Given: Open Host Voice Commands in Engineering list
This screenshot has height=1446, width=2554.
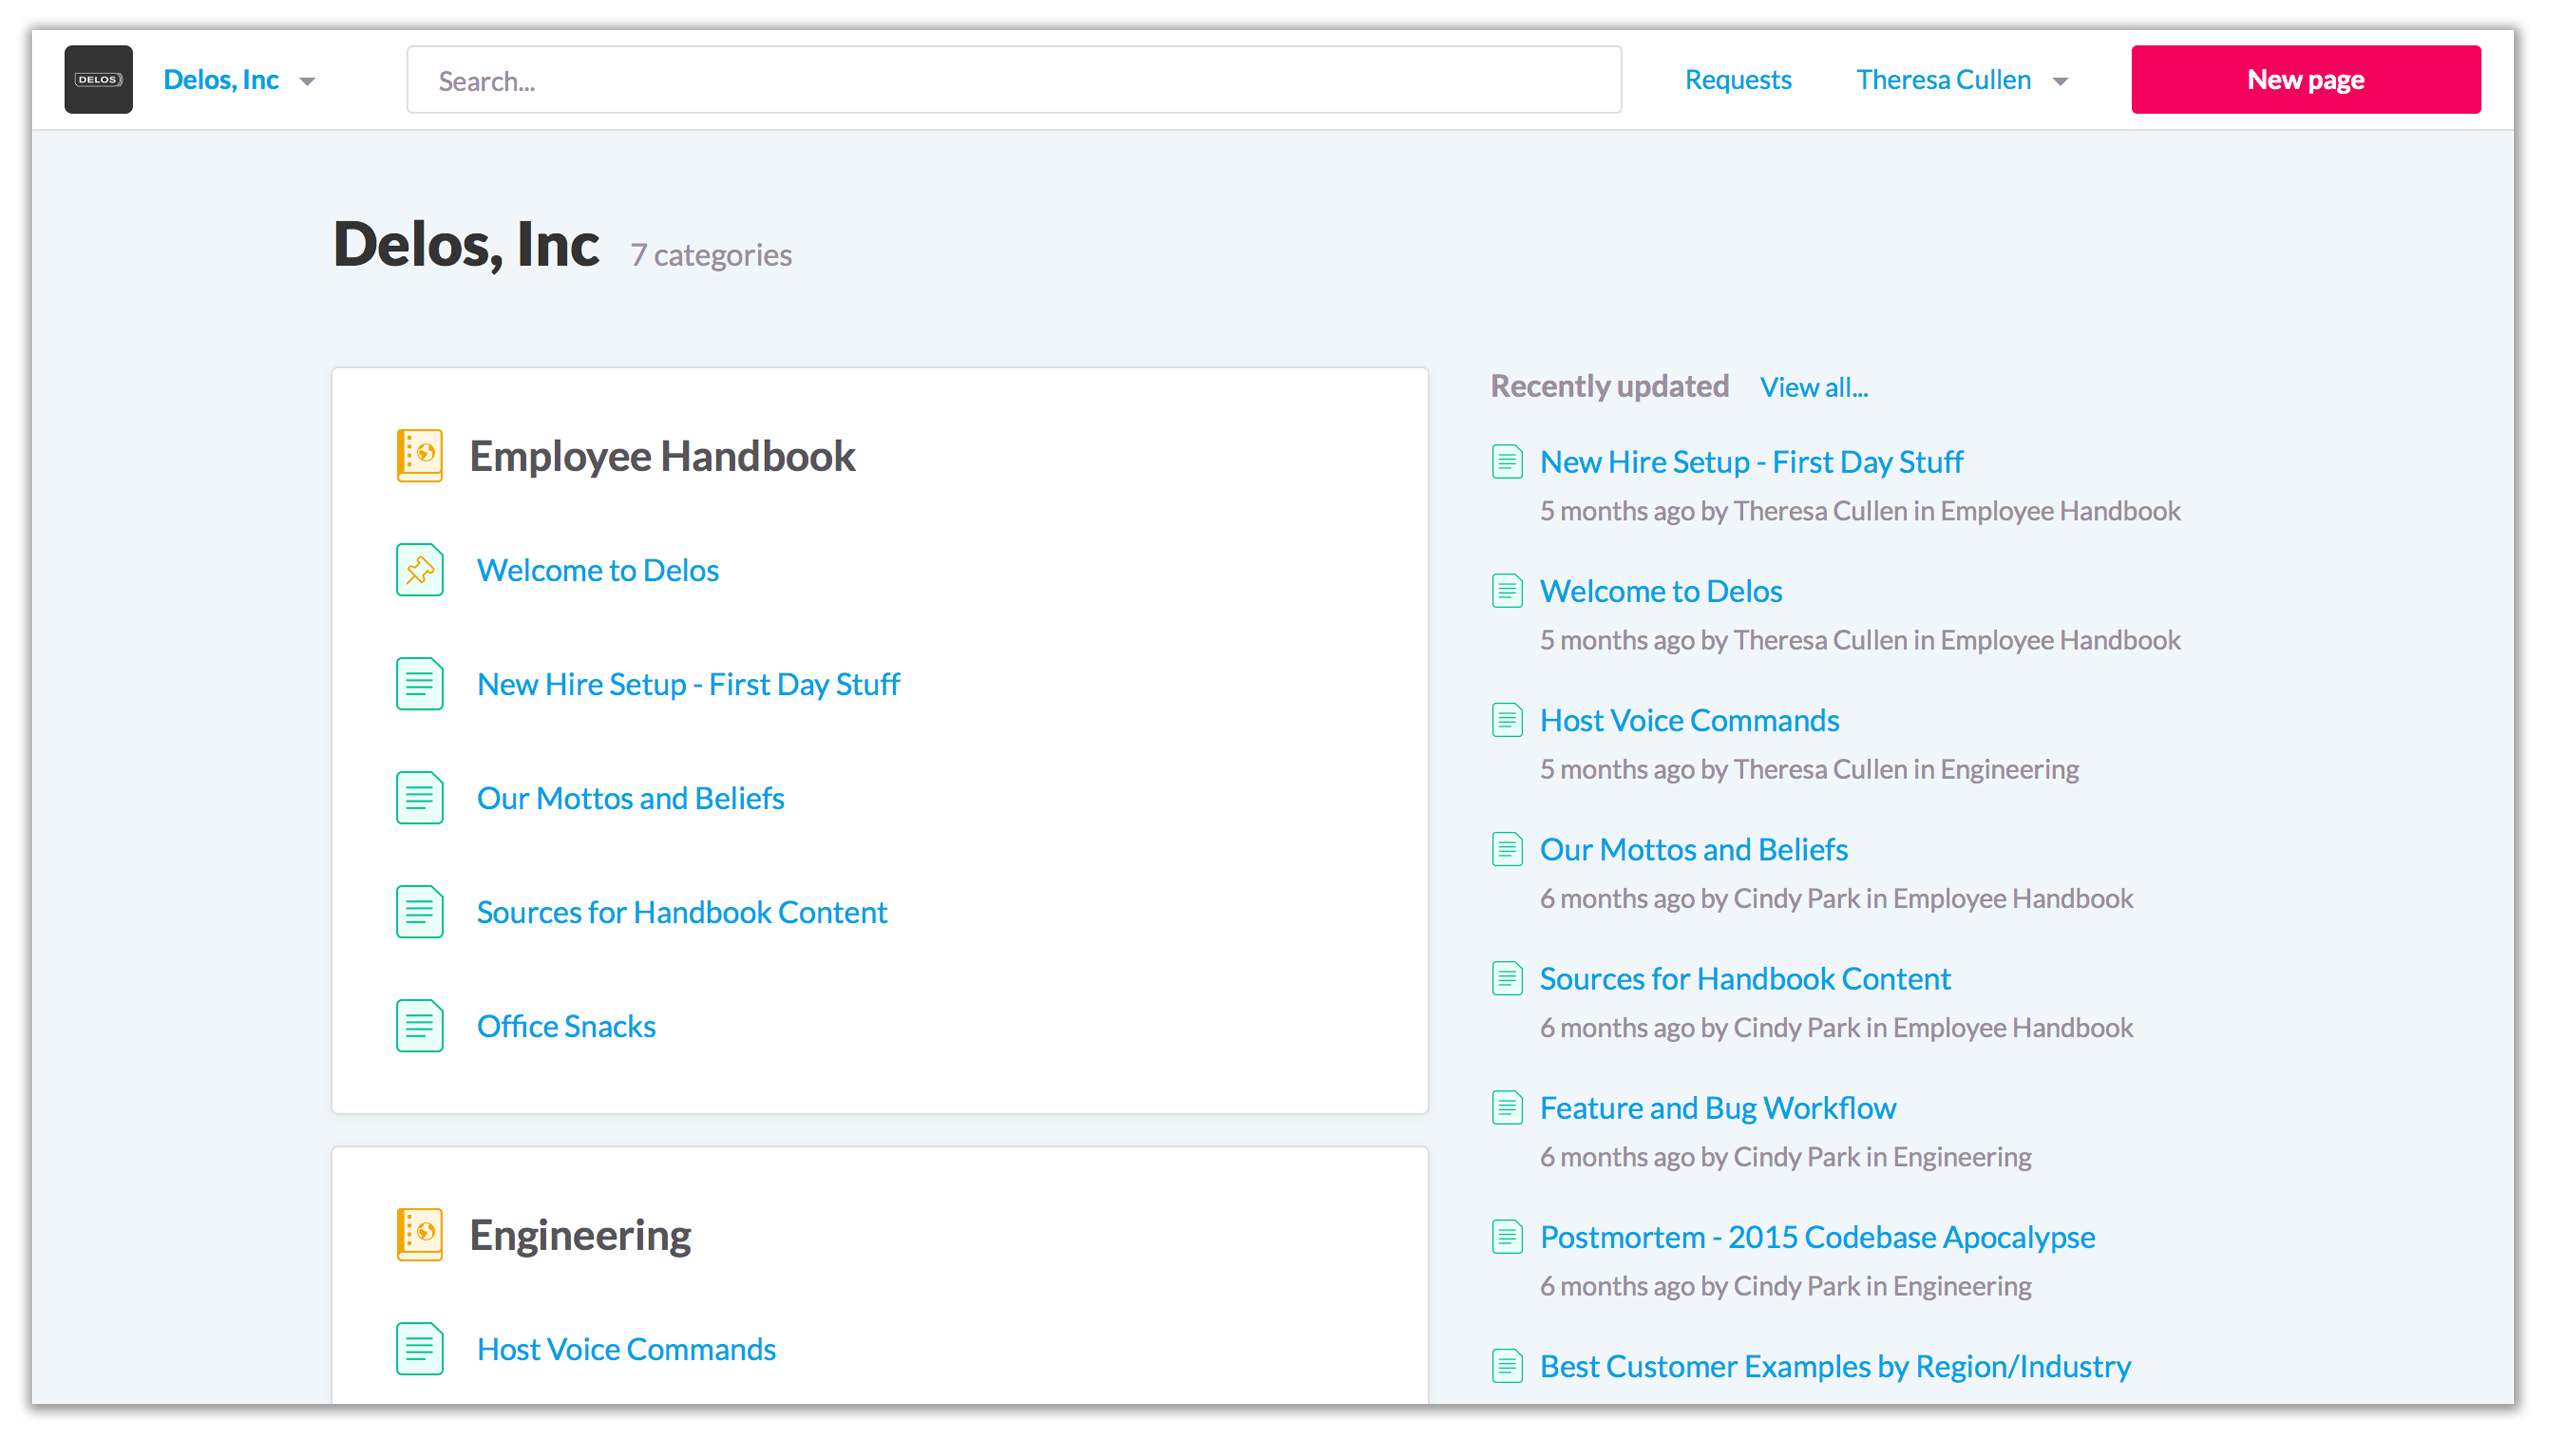Looking at the screenshot, I should (626, 1349).
